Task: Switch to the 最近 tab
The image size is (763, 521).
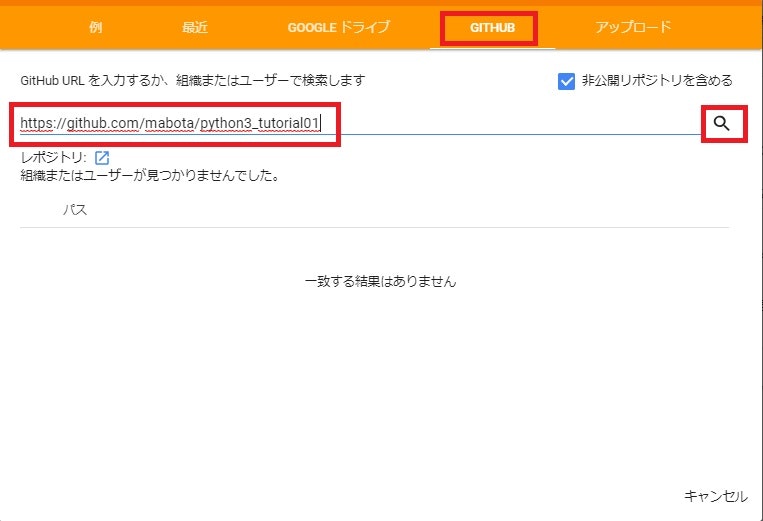Action: [195, 27]
